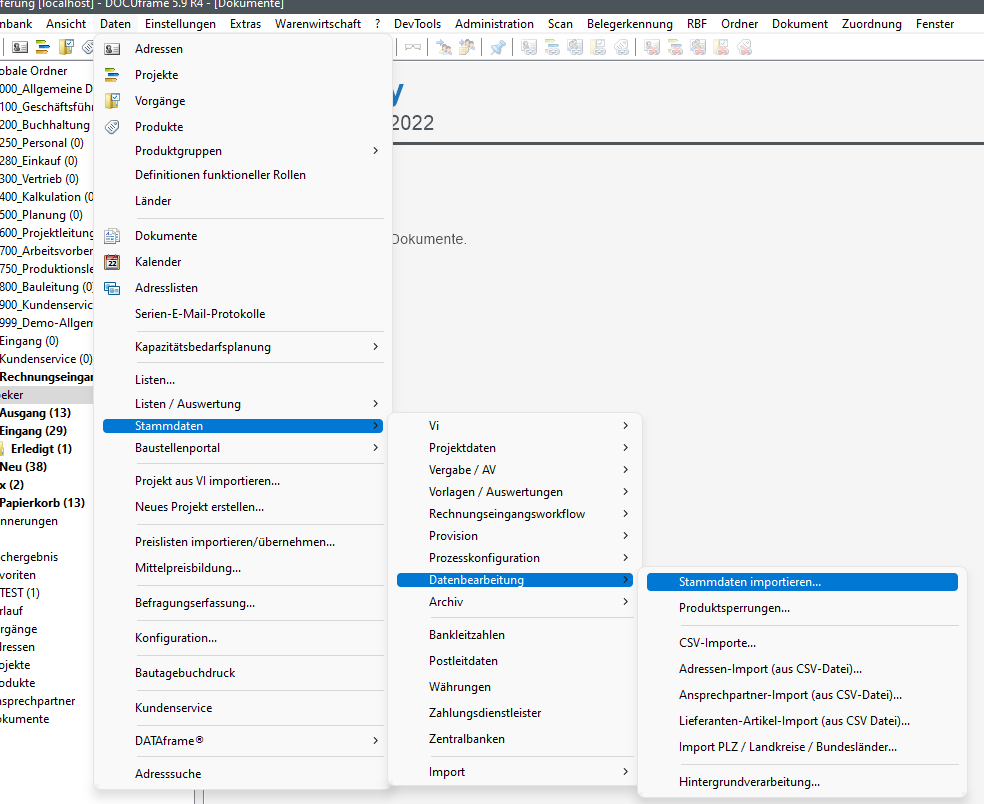Click the address icon with red X

click(652, 47)
